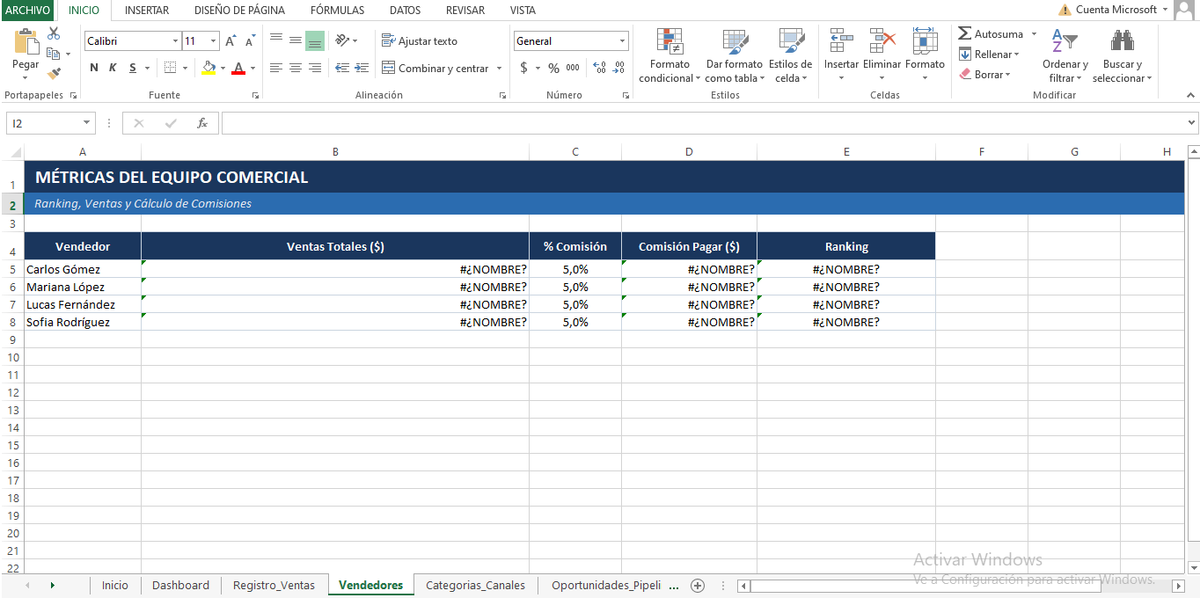This screenshot has height=598, width=1200.
Task: Open Rellenar fill dropdown
Action: pos(989,54)
